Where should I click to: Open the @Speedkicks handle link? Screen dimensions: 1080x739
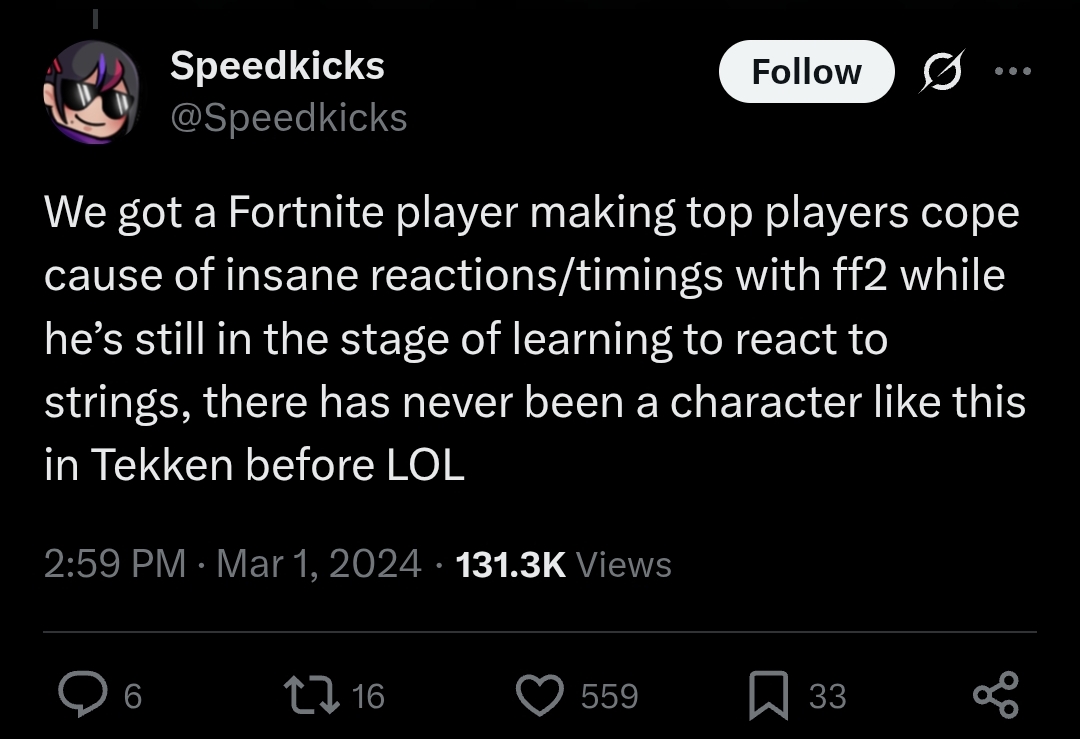[x=289, y=118]
